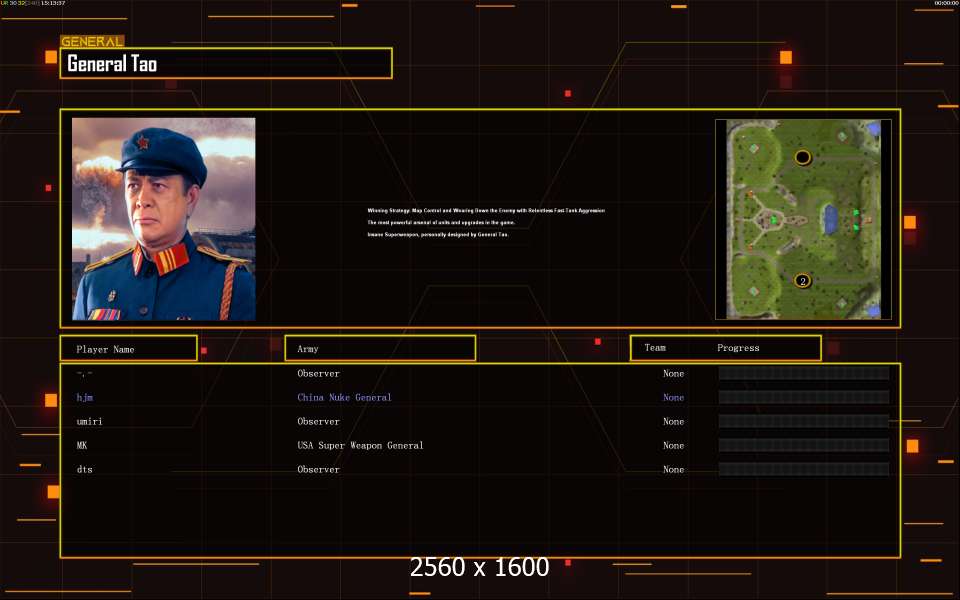This screenshot has width=960, height=600.
Task: Select player hjm in the list
Action: (84, 397)
